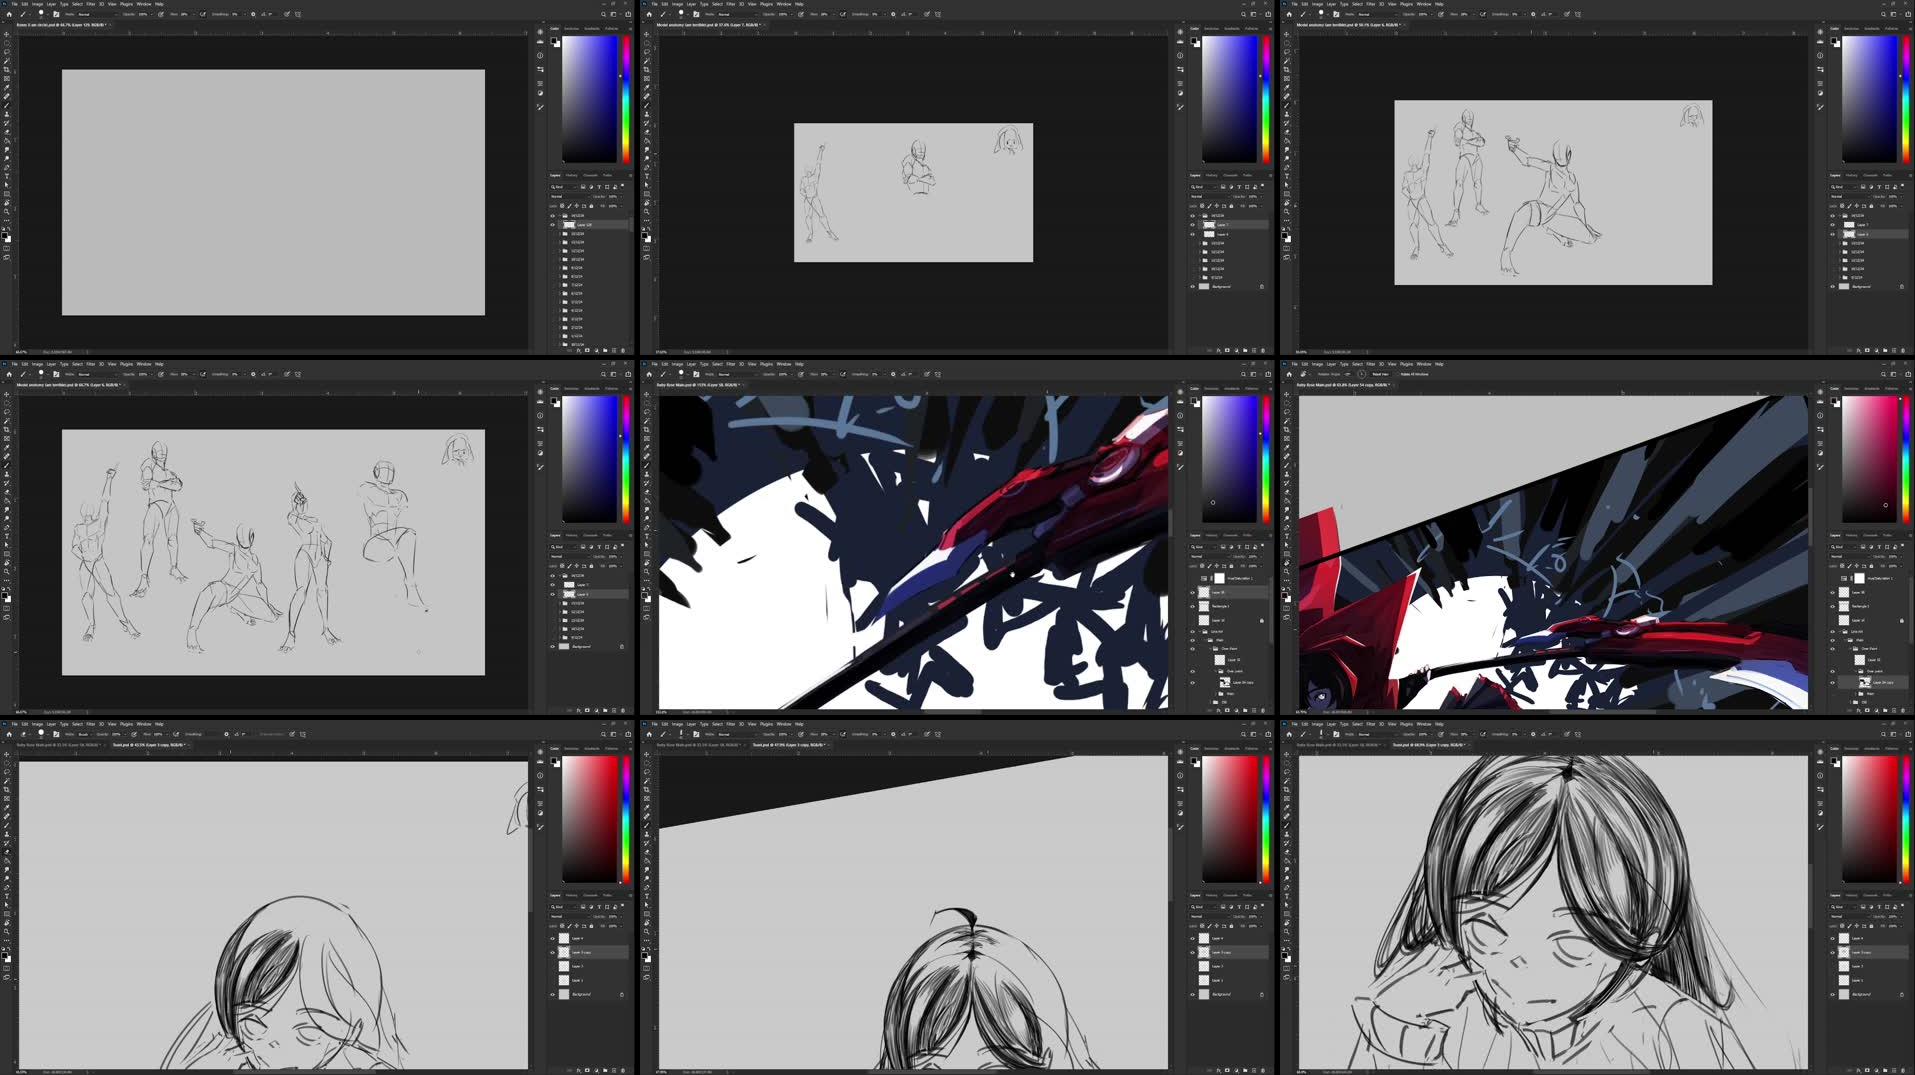
Task: Toggle pressure for opacity in top-middle options bar
Action: [x=800, y=14]
